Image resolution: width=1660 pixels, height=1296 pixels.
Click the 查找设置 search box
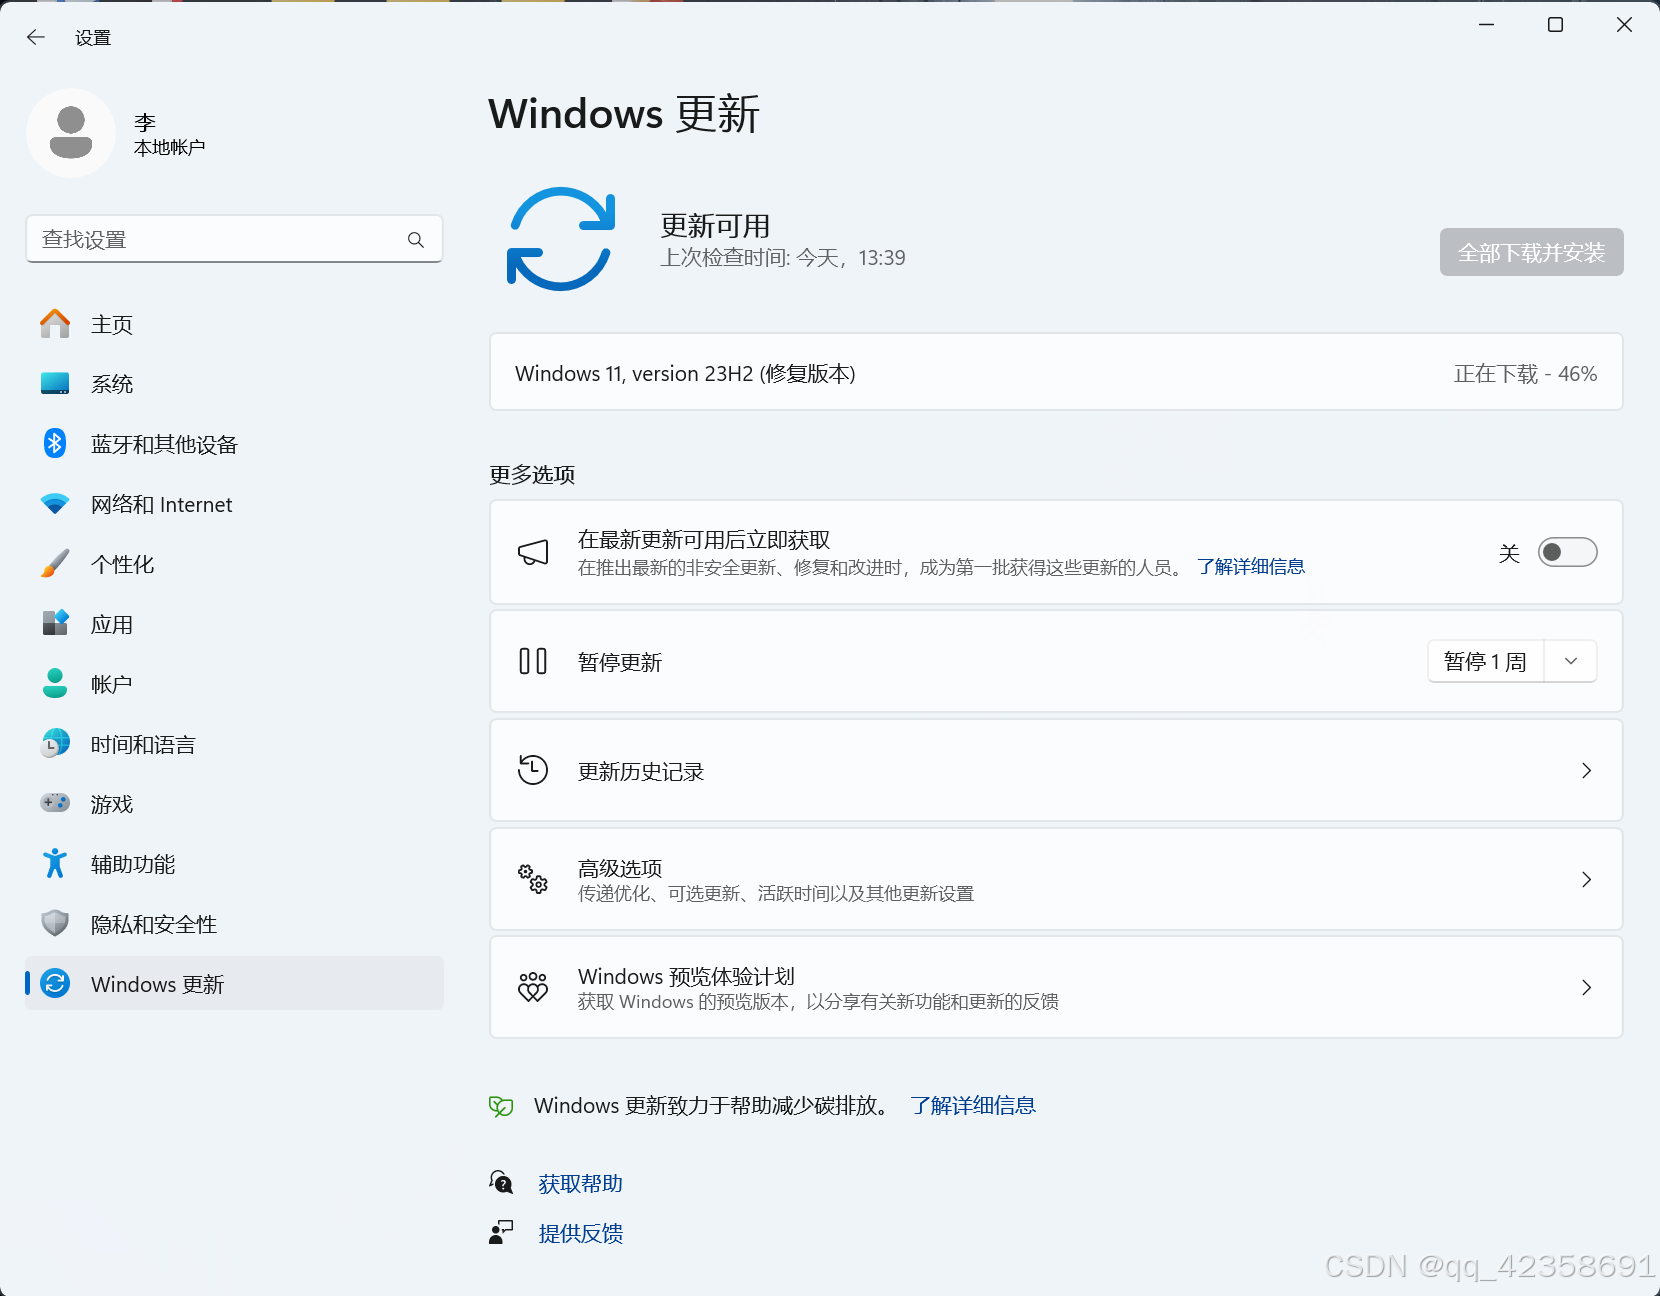pos(234,239)
